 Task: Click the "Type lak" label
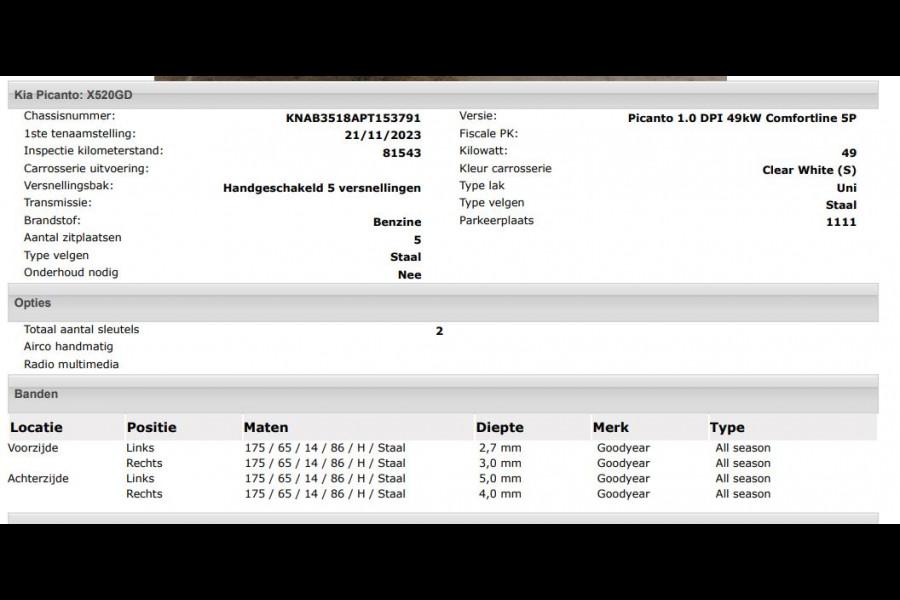pyautogui.click(x=482, y=185)
